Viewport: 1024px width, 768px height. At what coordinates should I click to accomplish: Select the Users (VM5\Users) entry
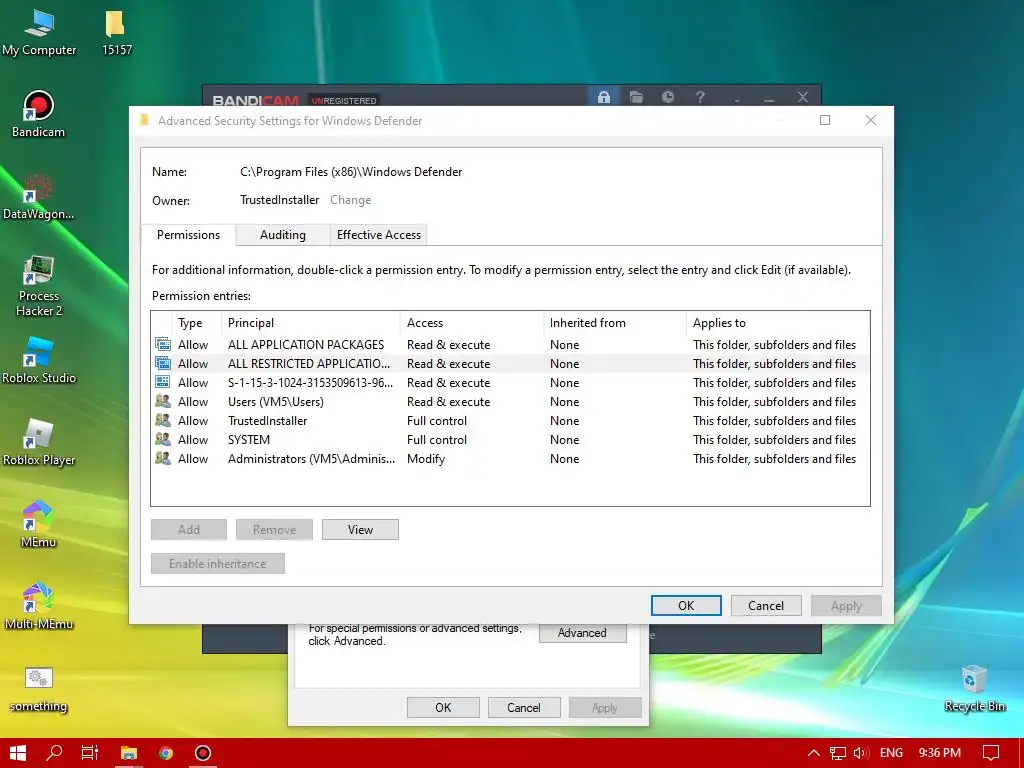pyautogui.click(x=511, y=401)
